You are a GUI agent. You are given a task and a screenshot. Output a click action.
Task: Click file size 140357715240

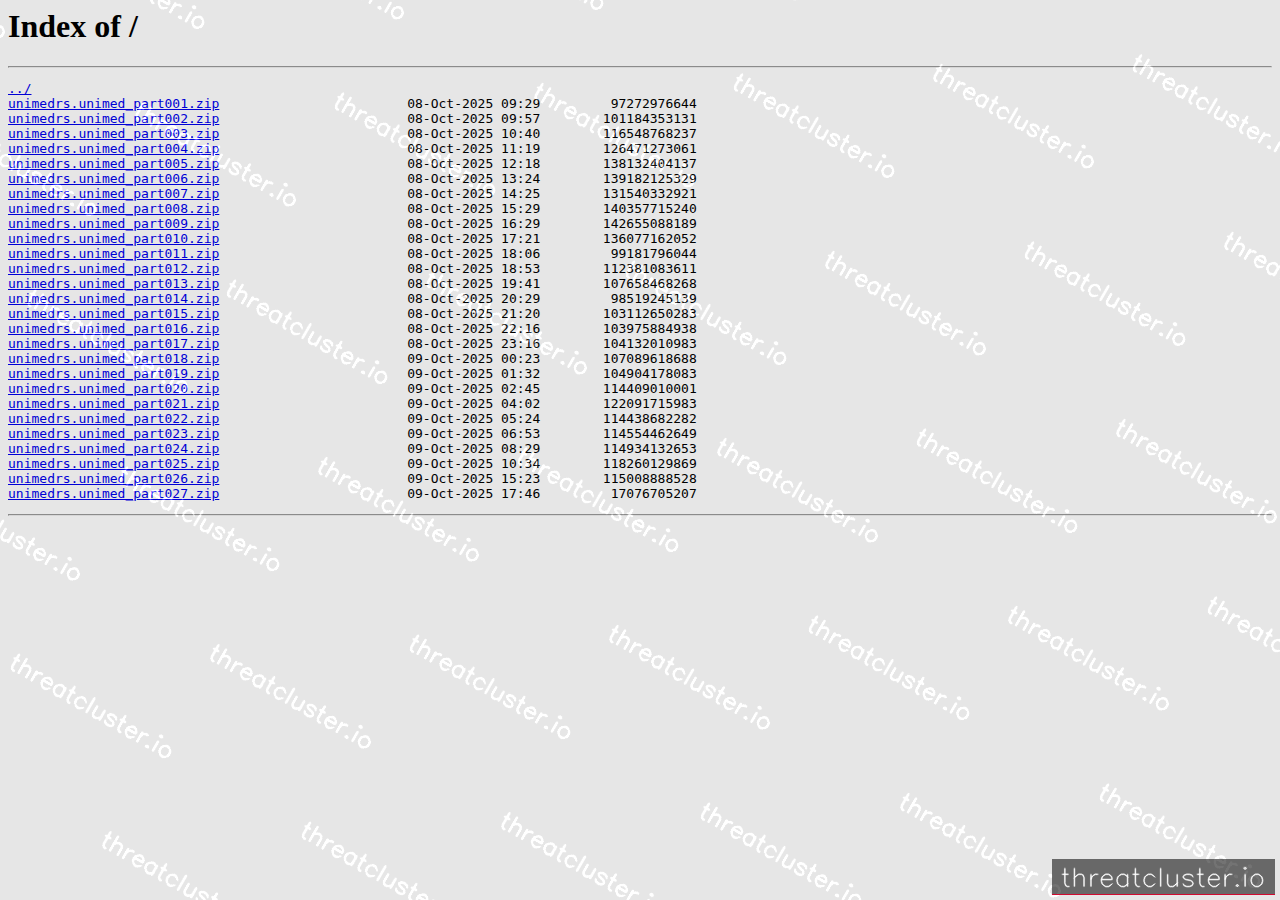(x=650, y=209)
